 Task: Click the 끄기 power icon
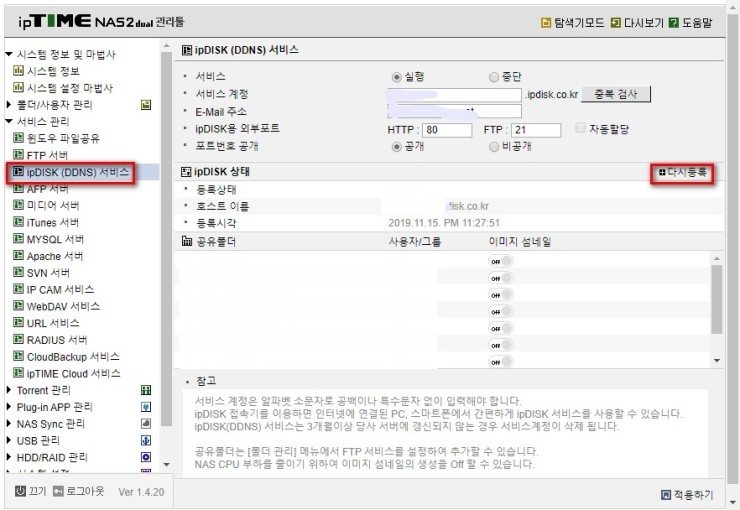[20, 491]
